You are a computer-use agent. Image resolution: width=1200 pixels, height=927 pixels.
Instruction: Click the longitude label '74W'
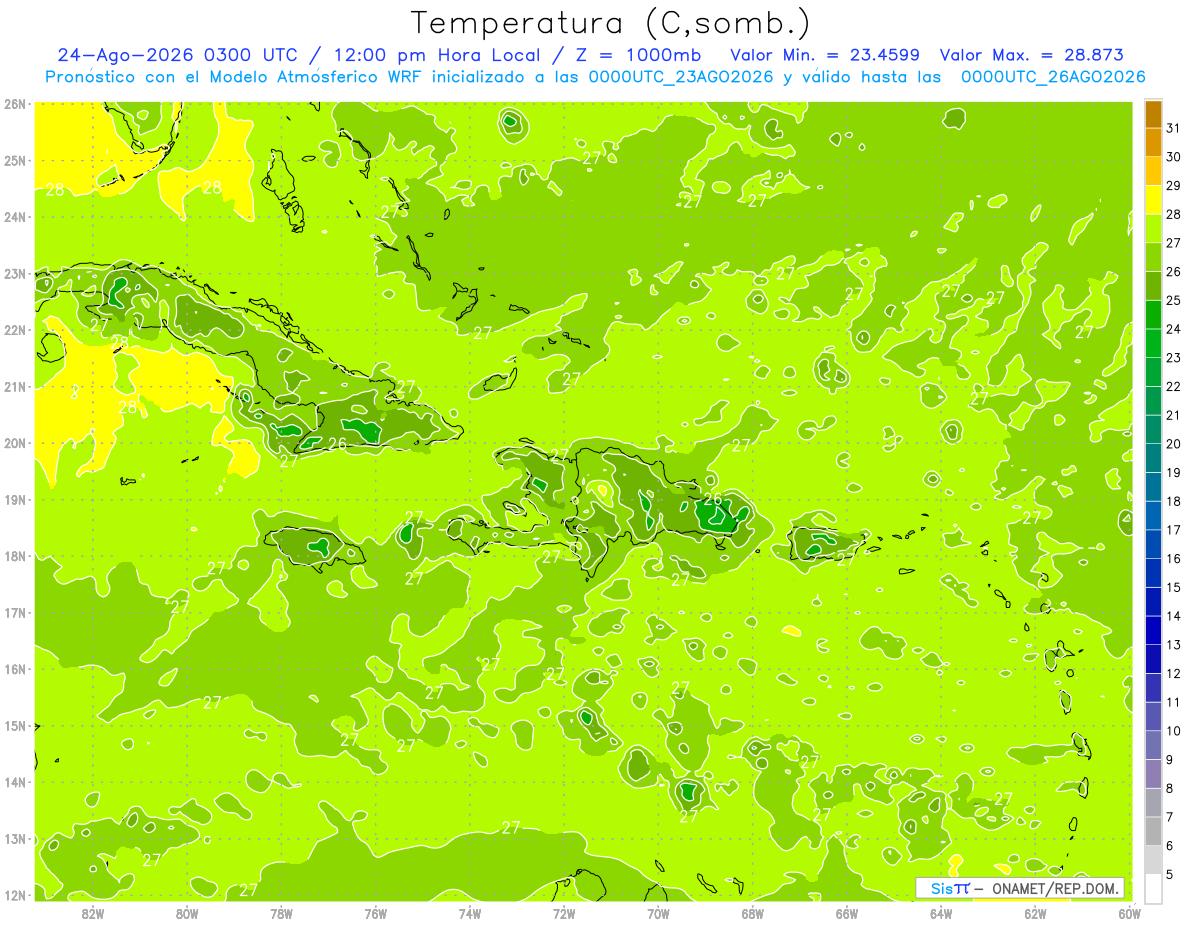[x=469, y=913]
